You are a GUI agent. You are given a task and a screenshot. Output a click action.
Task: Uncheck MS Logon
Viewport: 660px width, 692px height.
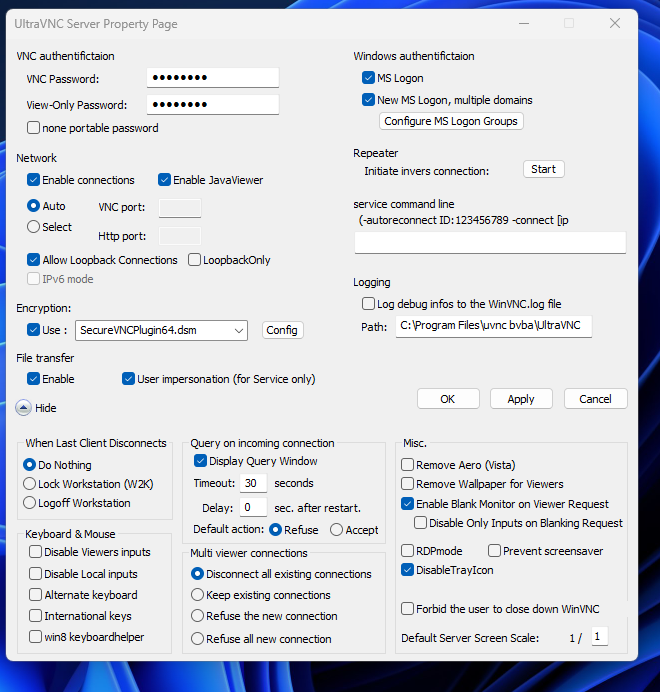coord(368,78)
